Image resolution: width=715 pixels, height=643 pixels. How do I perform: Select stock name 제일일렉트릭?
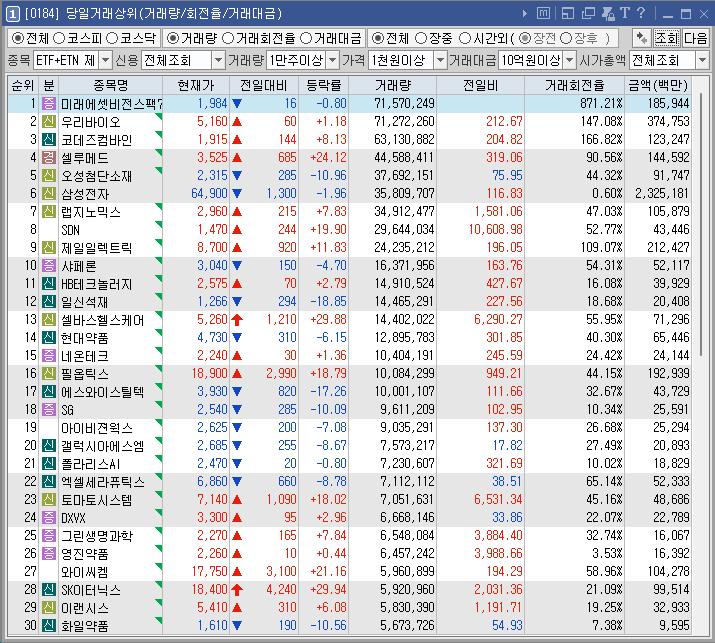coord(97,248)
